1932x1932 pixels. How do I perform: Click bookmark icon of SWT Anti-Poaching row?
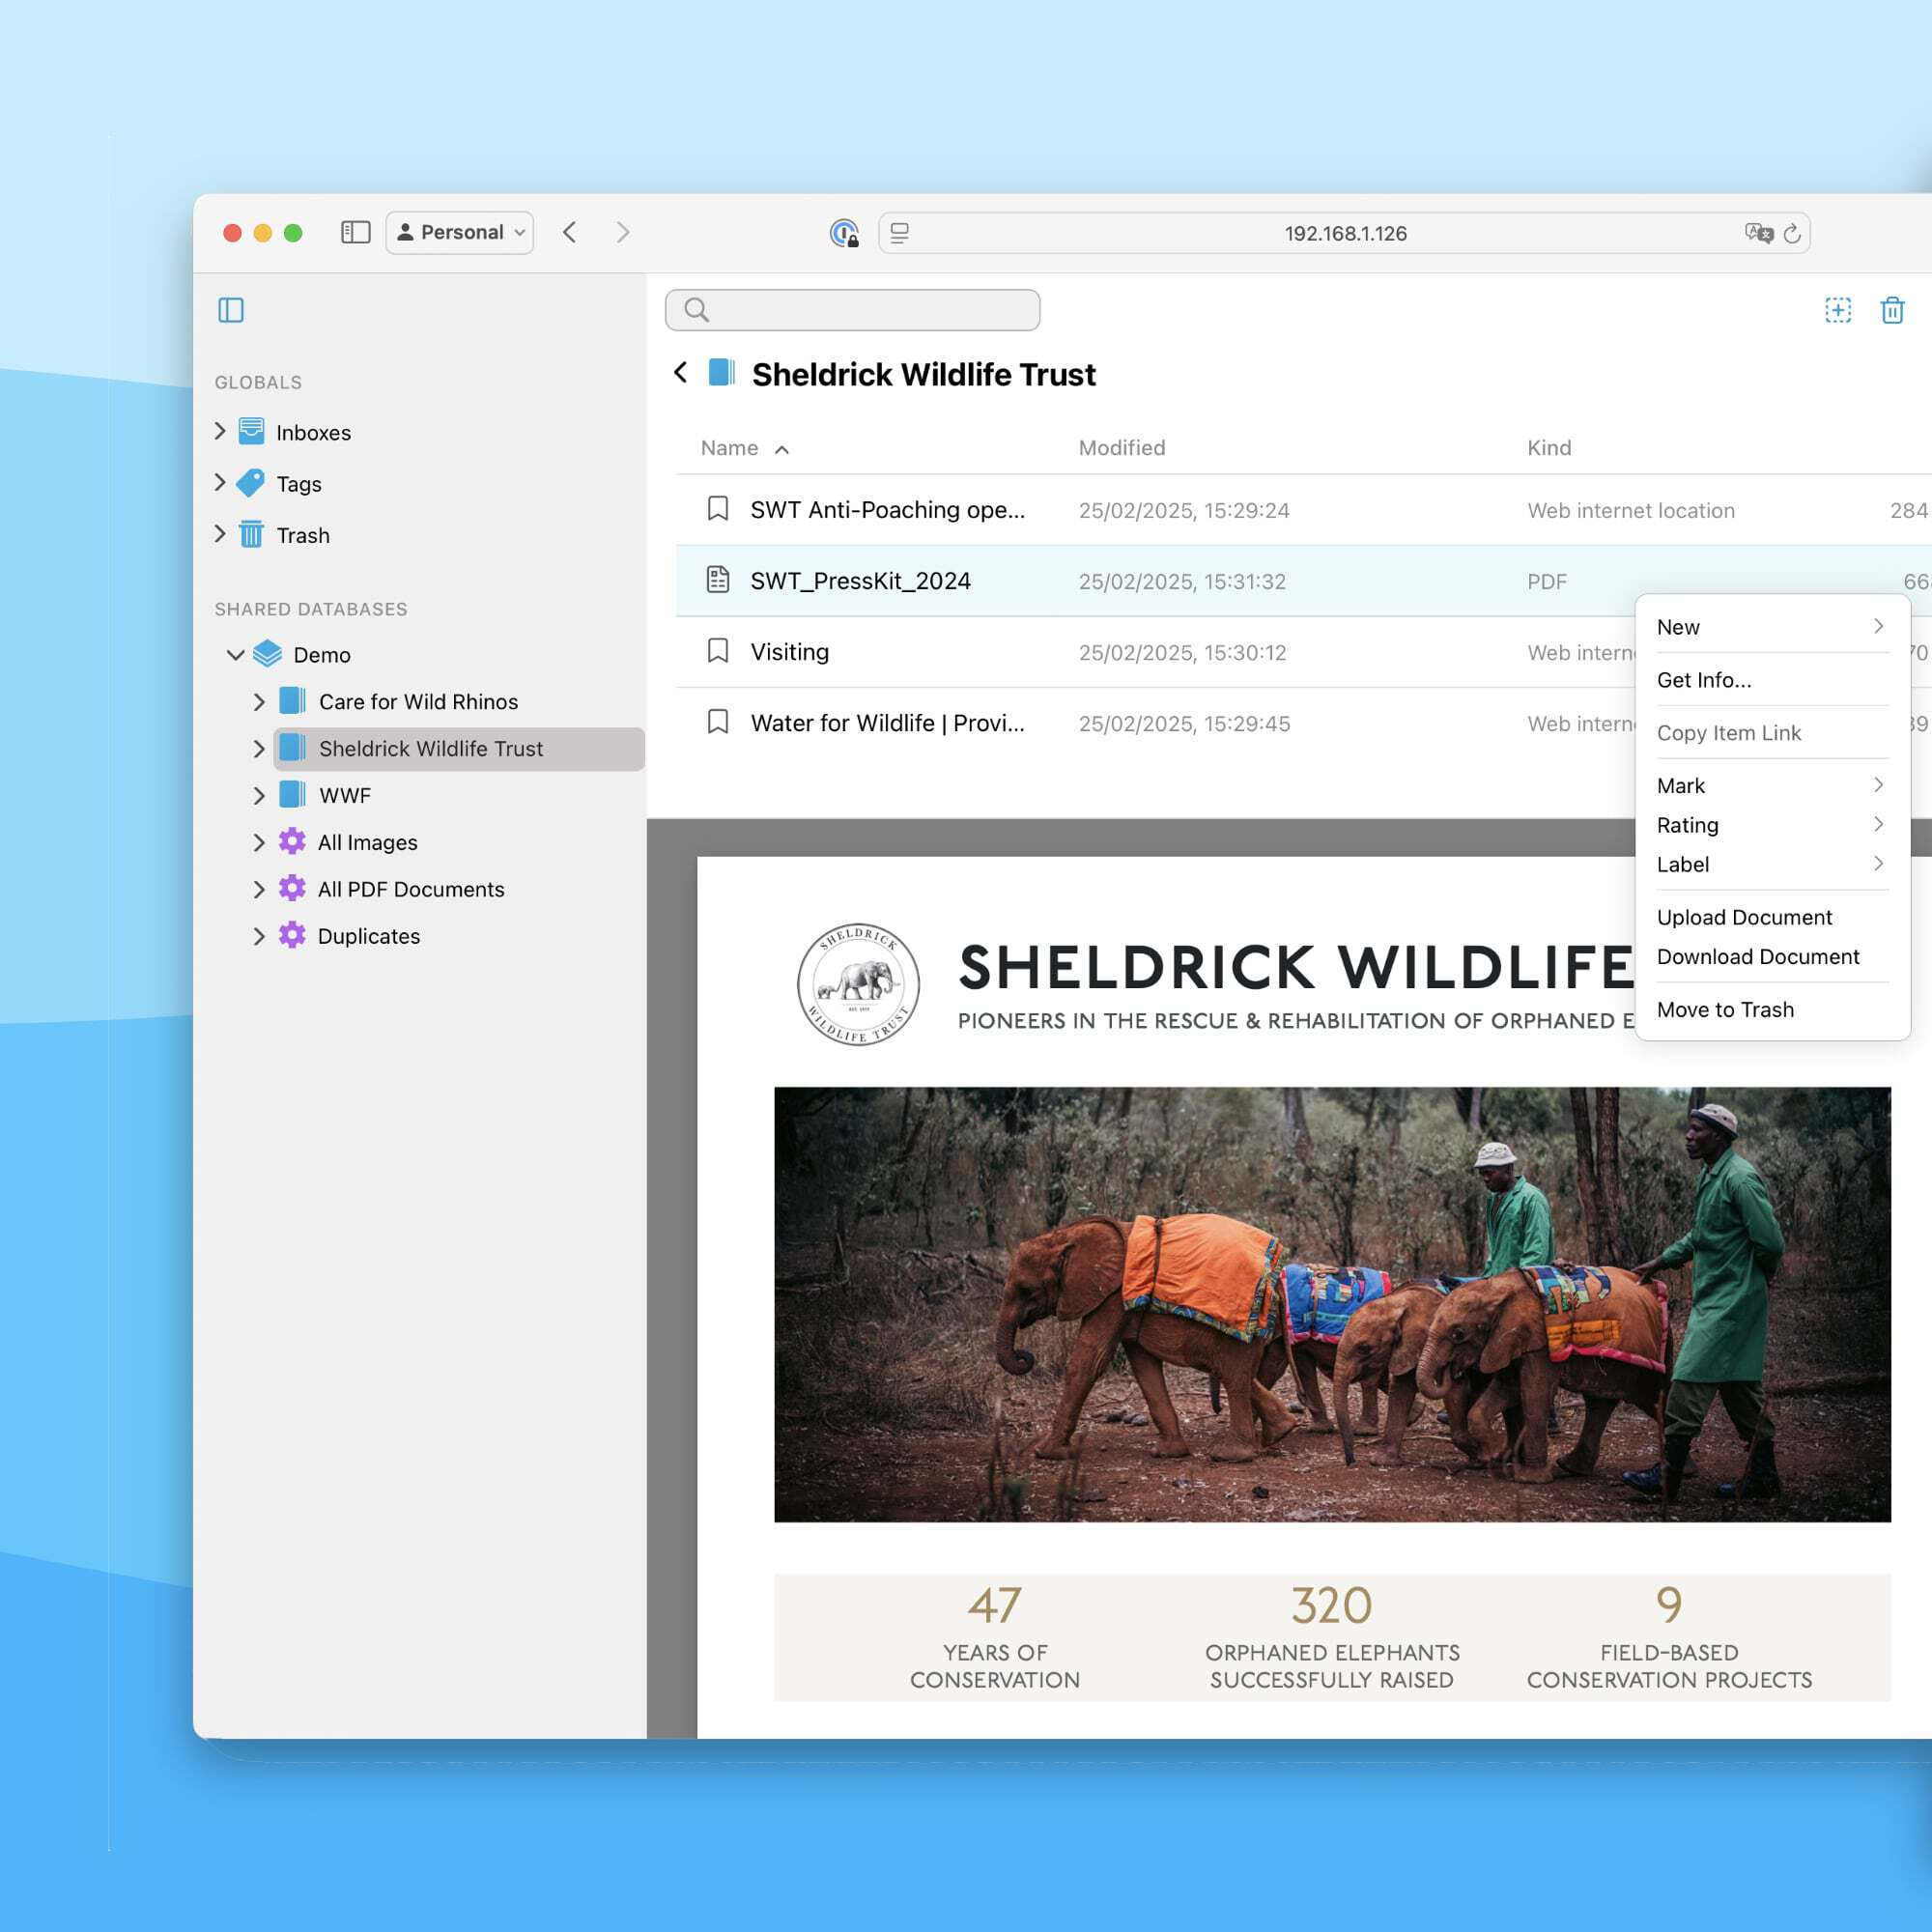(718, 509)
